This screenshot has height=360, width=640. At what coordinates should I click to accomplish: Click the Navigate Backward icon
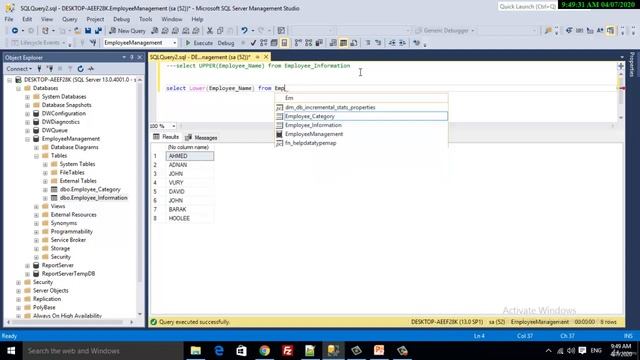tap(15, 31)
